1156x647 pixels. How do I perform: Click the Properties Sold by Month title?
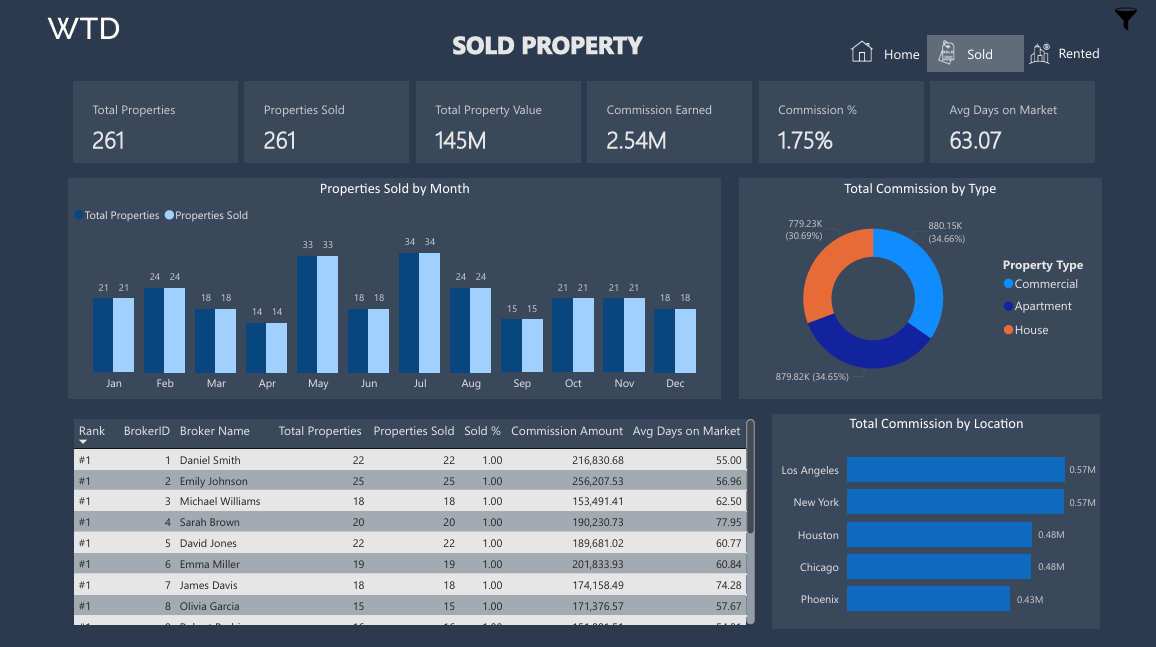pos(394,189)
